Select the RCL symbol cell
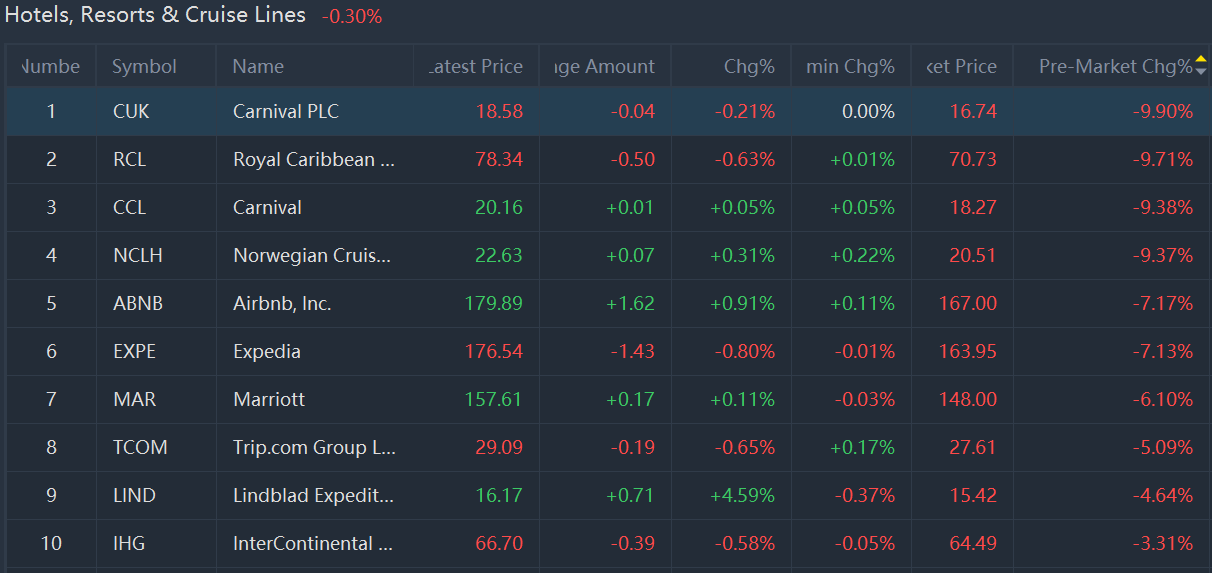Image resolution: width=1212 pixels, height=573 pixels. 129,159
